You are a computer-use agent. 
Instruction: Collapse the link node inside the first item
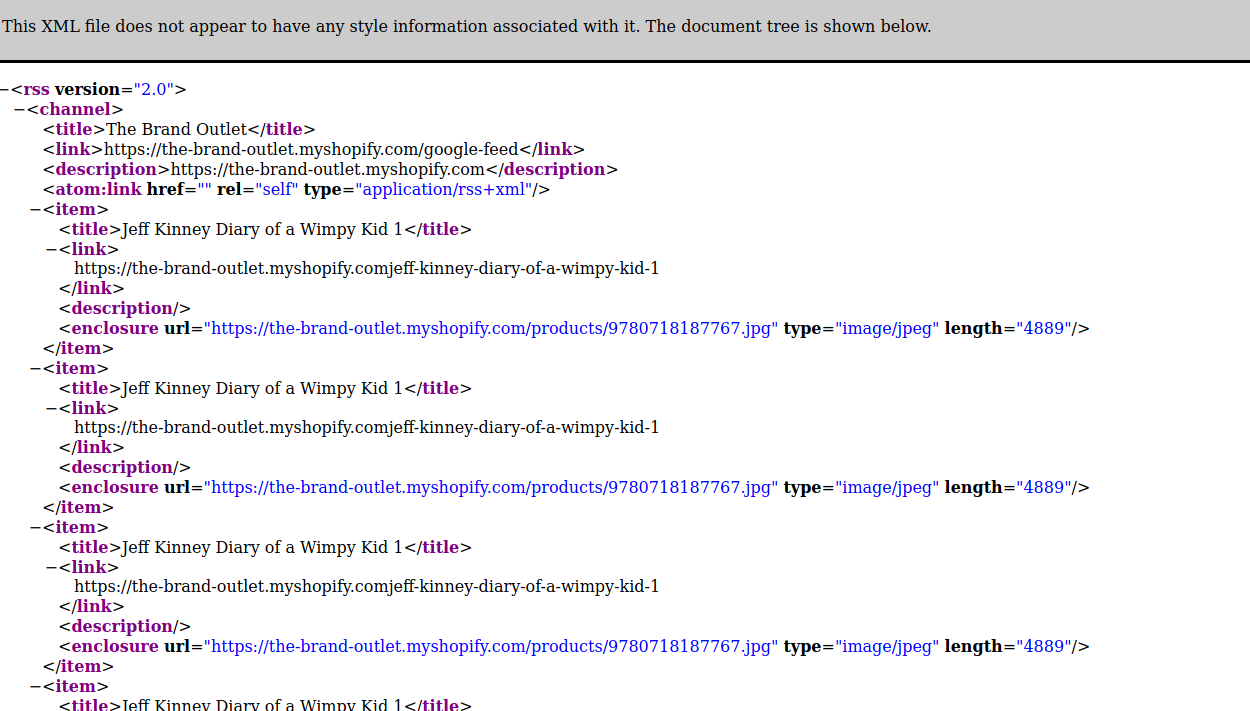[x=52, y=250]
